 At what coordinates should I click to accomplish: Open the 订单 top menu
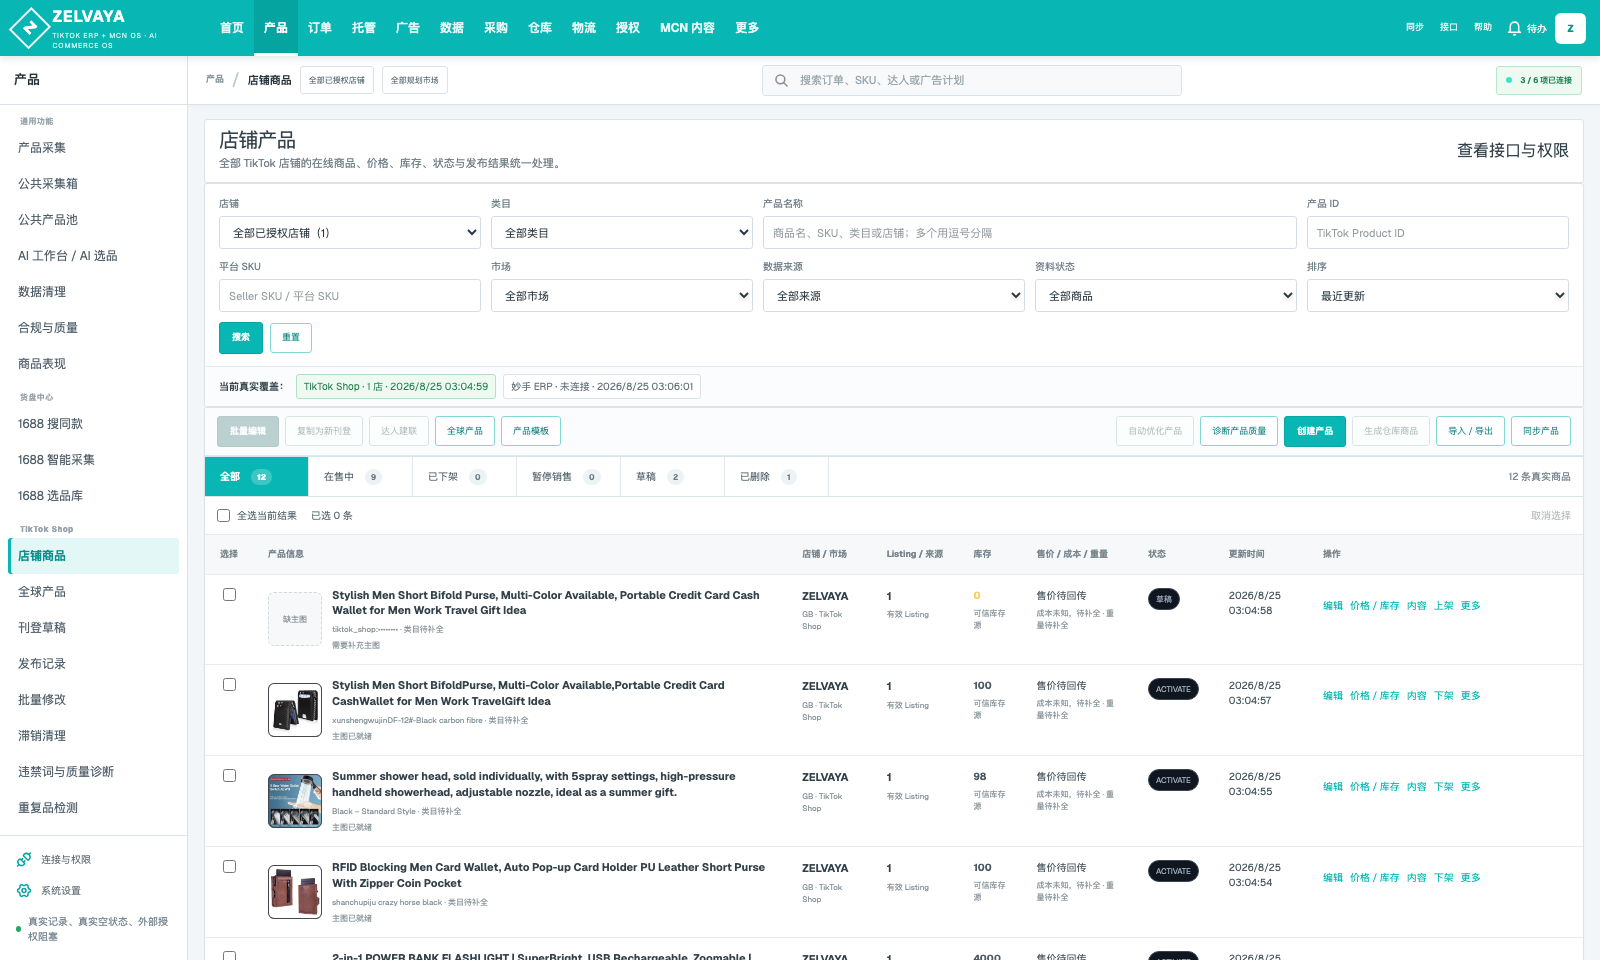[x=320, y=28]
